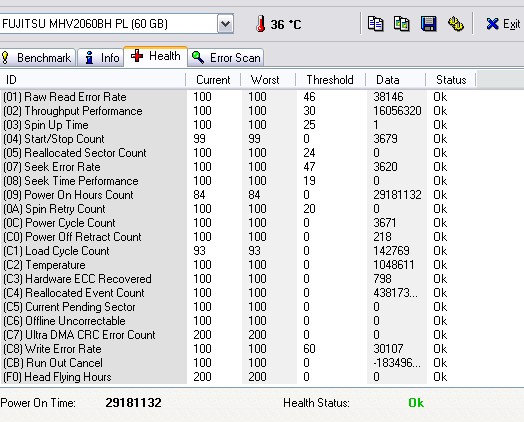Select the (03) Spin Up Time row

point(238,125)
